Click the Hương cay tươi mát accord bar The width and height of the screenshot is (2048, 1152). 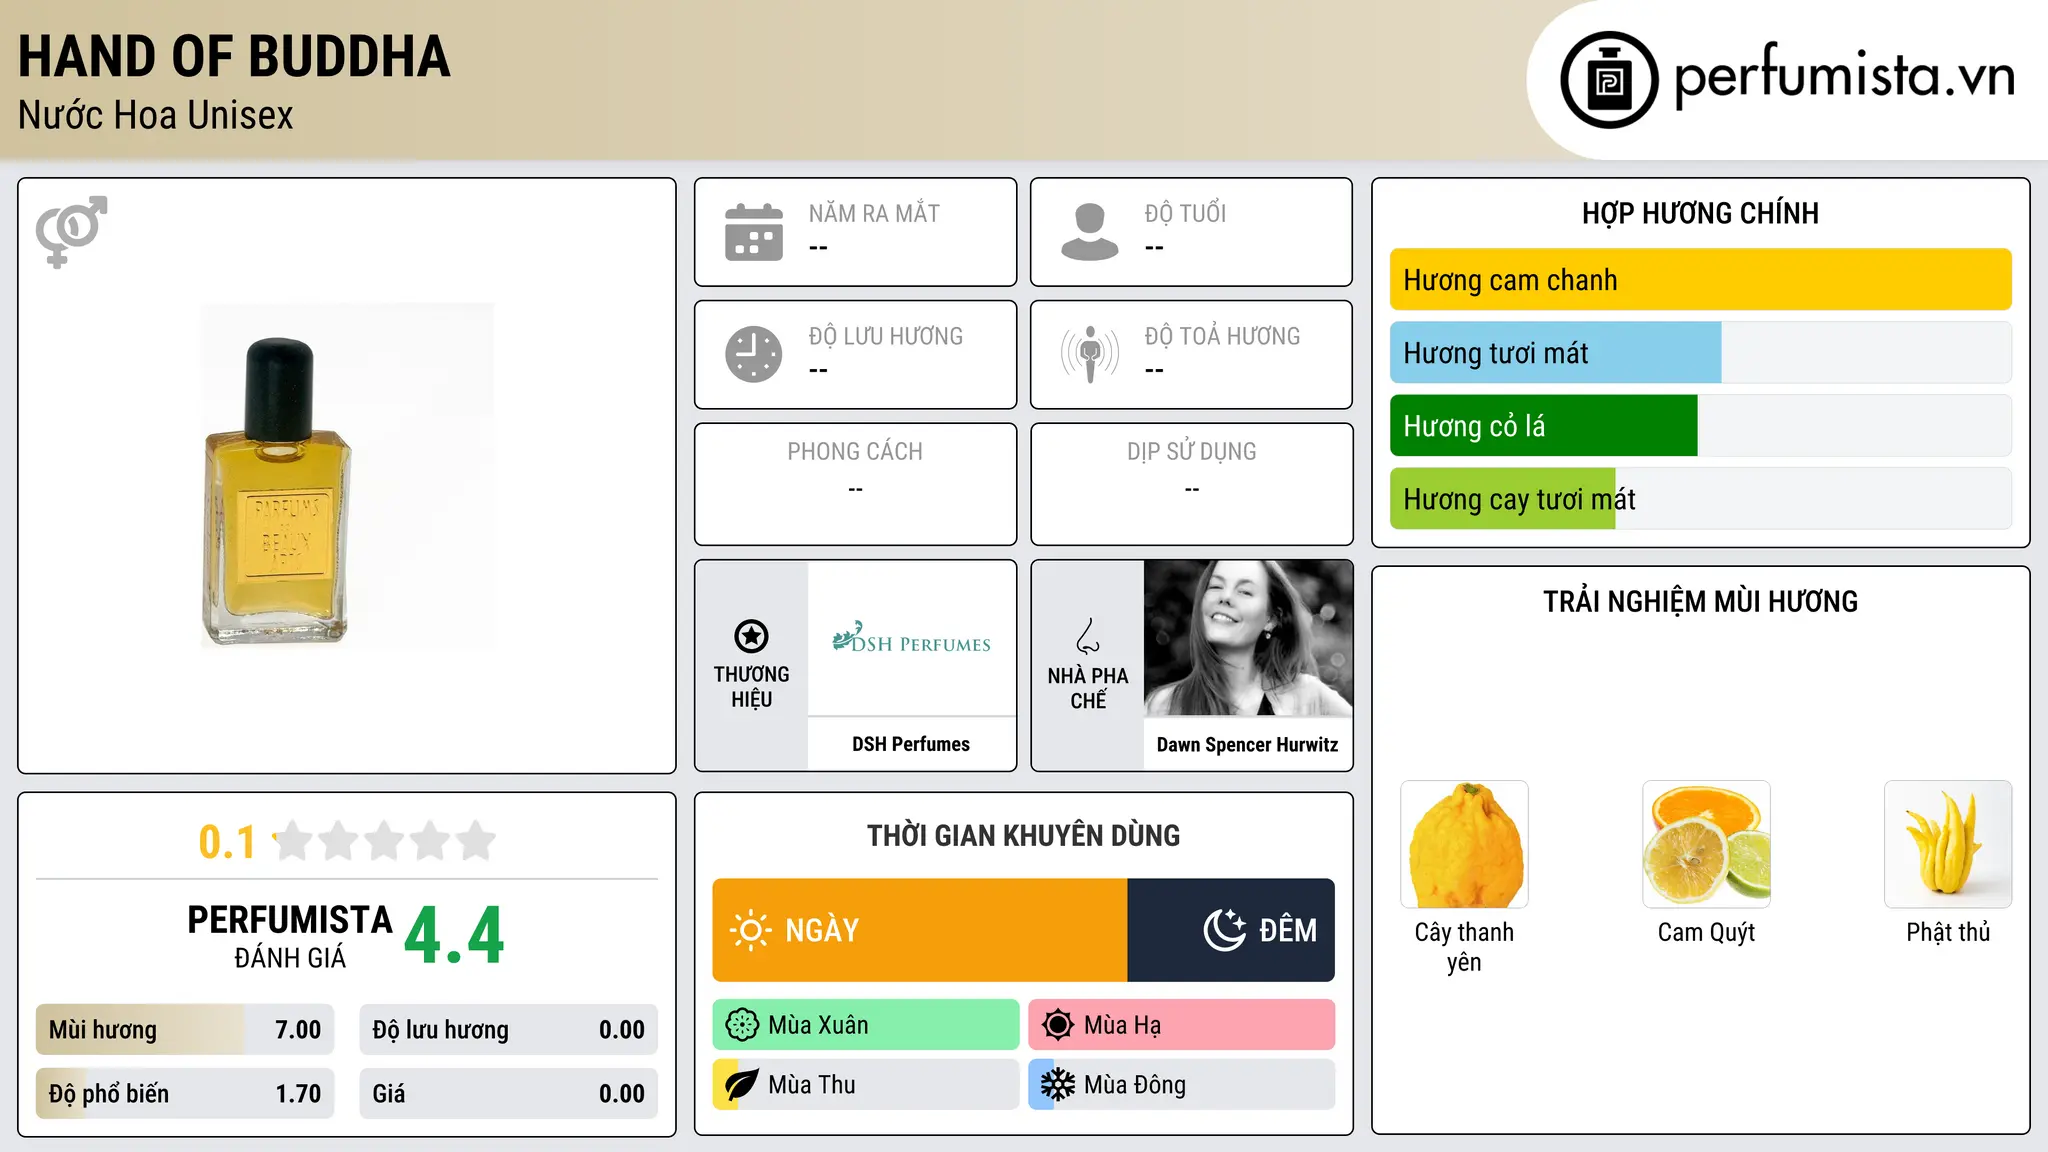pos(1502,499)
